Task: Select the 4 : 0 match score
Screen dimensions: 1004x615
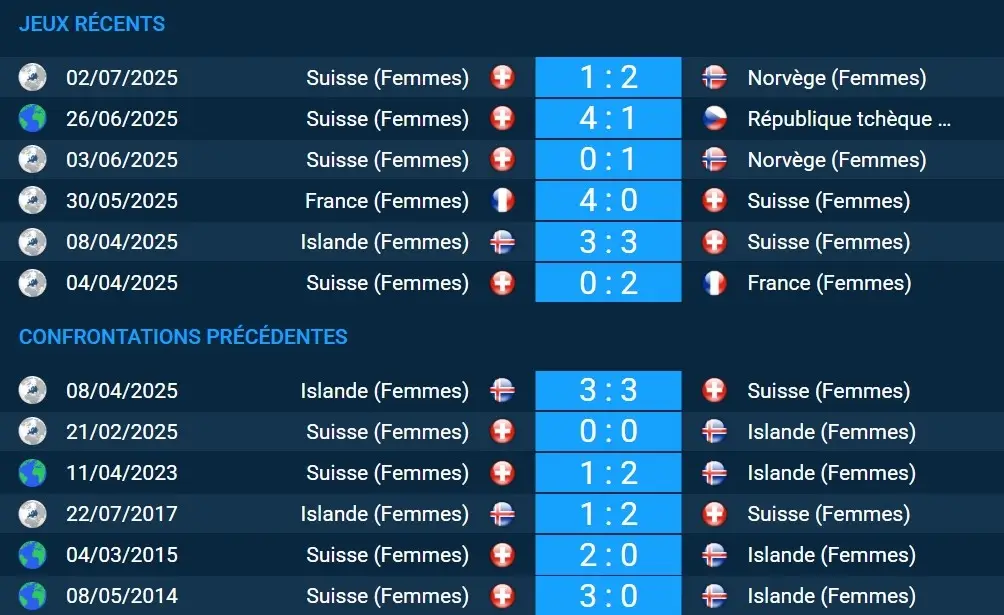Action: (x=608, y=201)
